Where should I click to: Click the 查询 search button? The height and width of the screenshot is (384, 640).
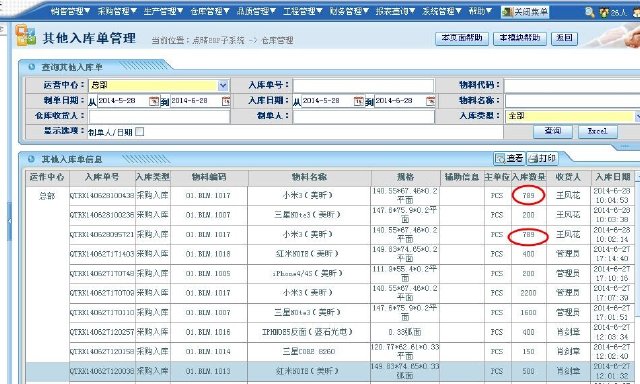point(553,131)
